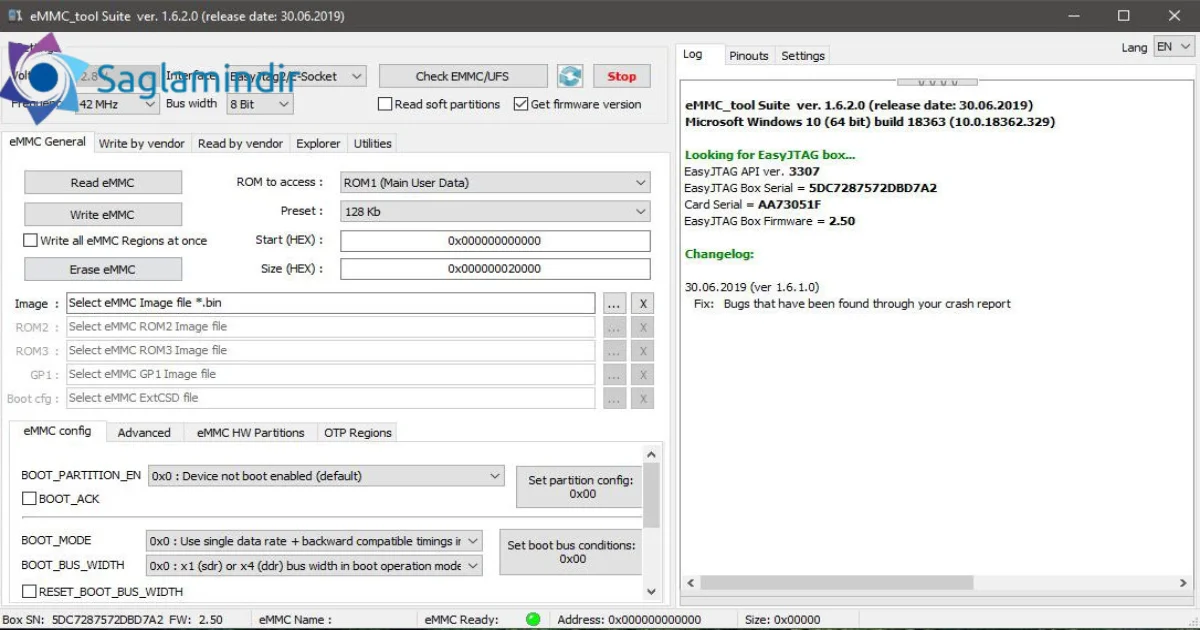Viewport: 1200px width, 630px height.
Task: Expand the Preset 128 Kb dropdown
Action: tap(495, 212)
